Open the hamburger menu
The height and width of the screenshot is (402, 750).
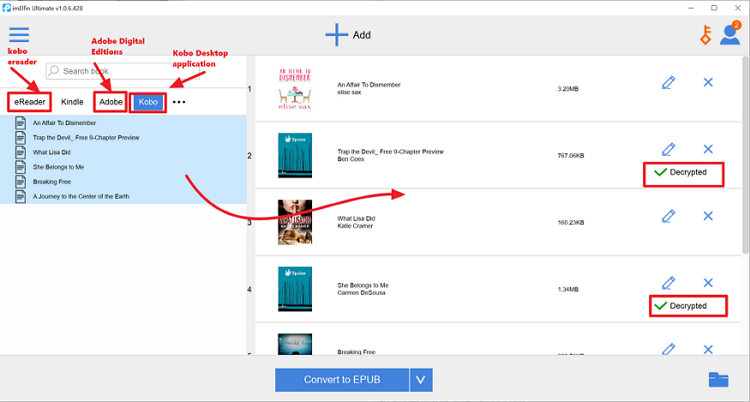(19, 35)
